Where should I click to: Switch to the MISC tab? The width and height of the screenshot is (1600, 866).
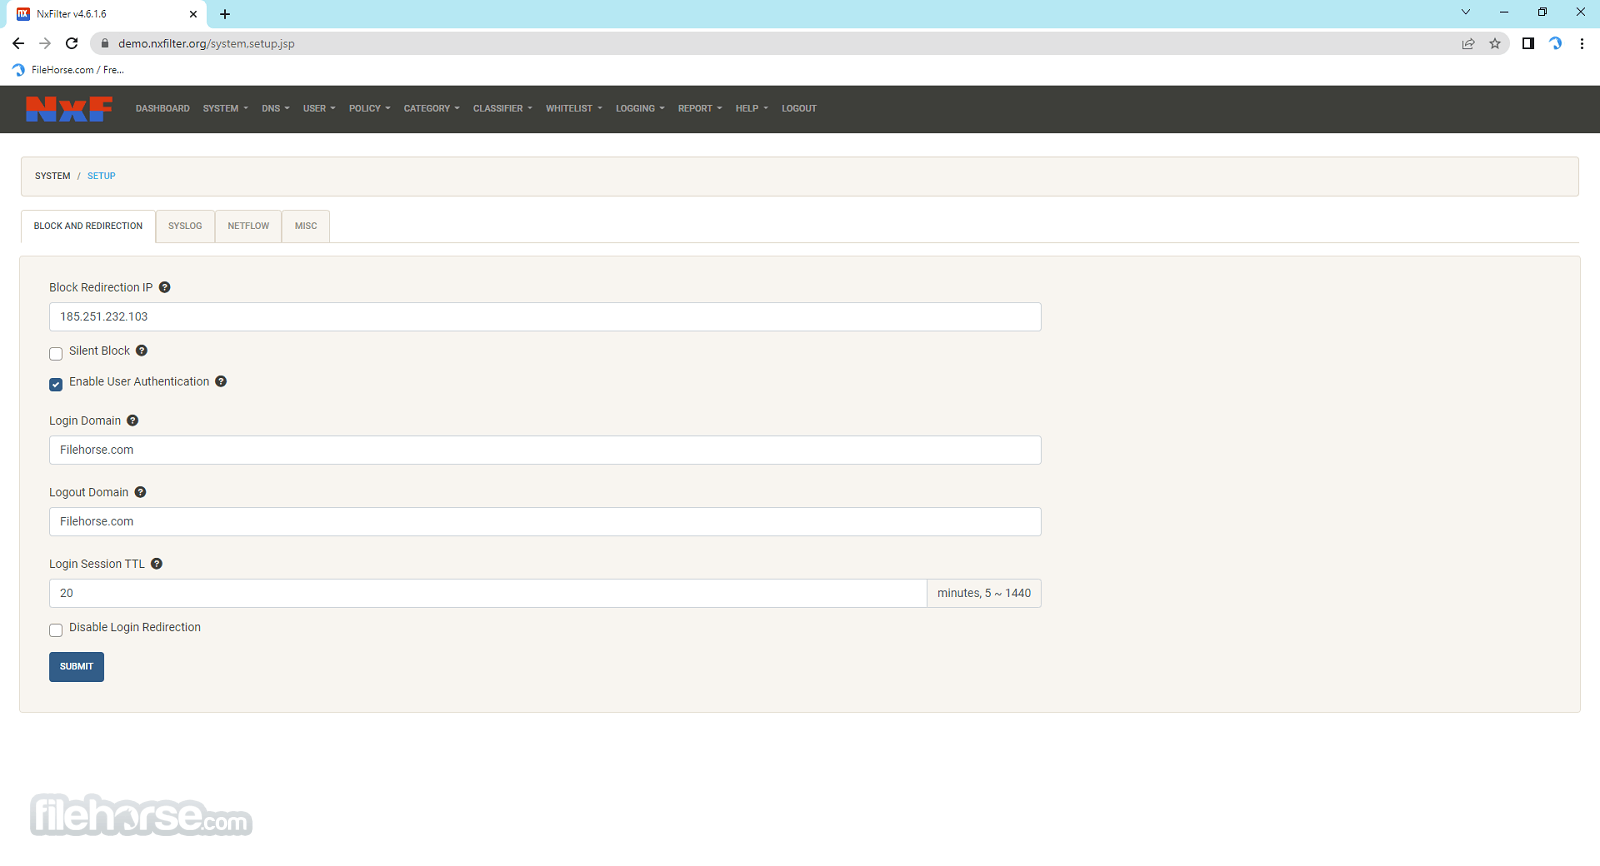(306, 226)
